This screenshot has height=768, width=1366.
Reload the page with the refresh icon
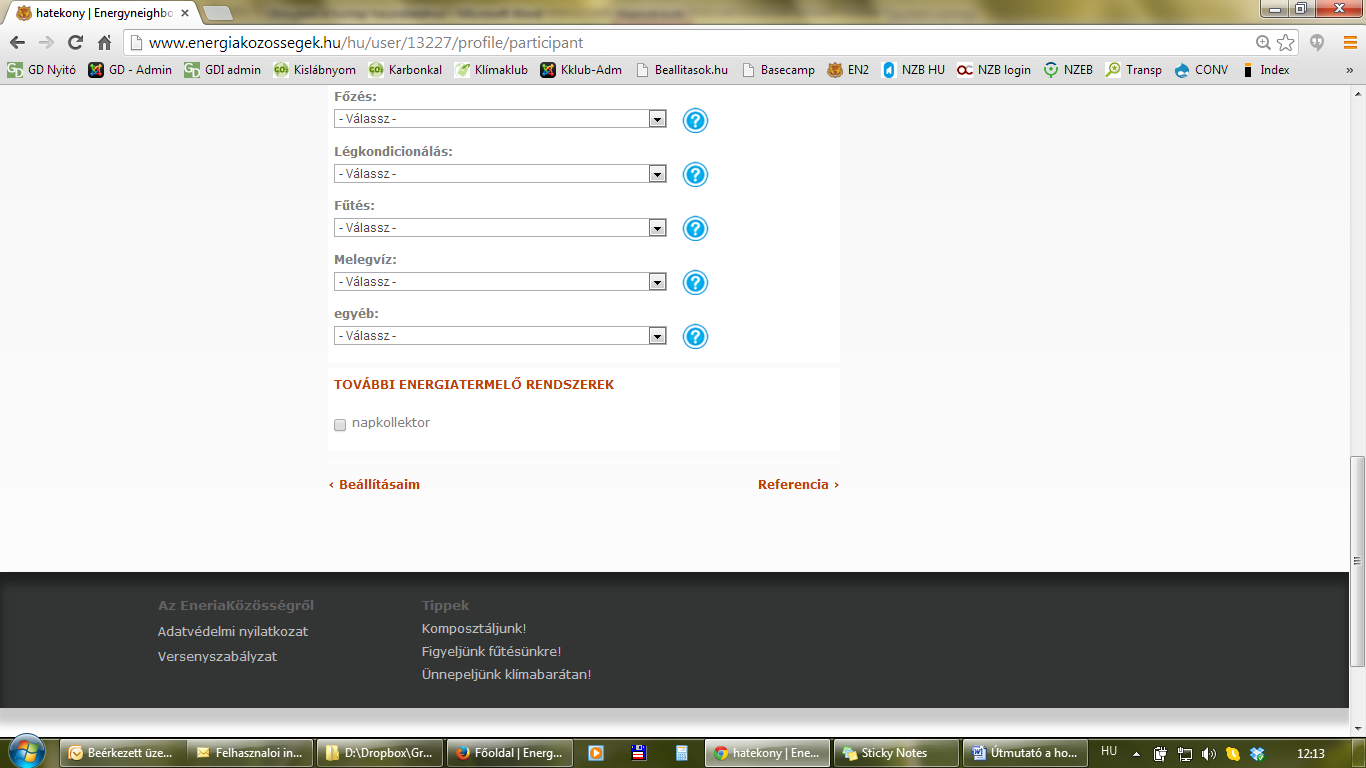pos(75,43)
